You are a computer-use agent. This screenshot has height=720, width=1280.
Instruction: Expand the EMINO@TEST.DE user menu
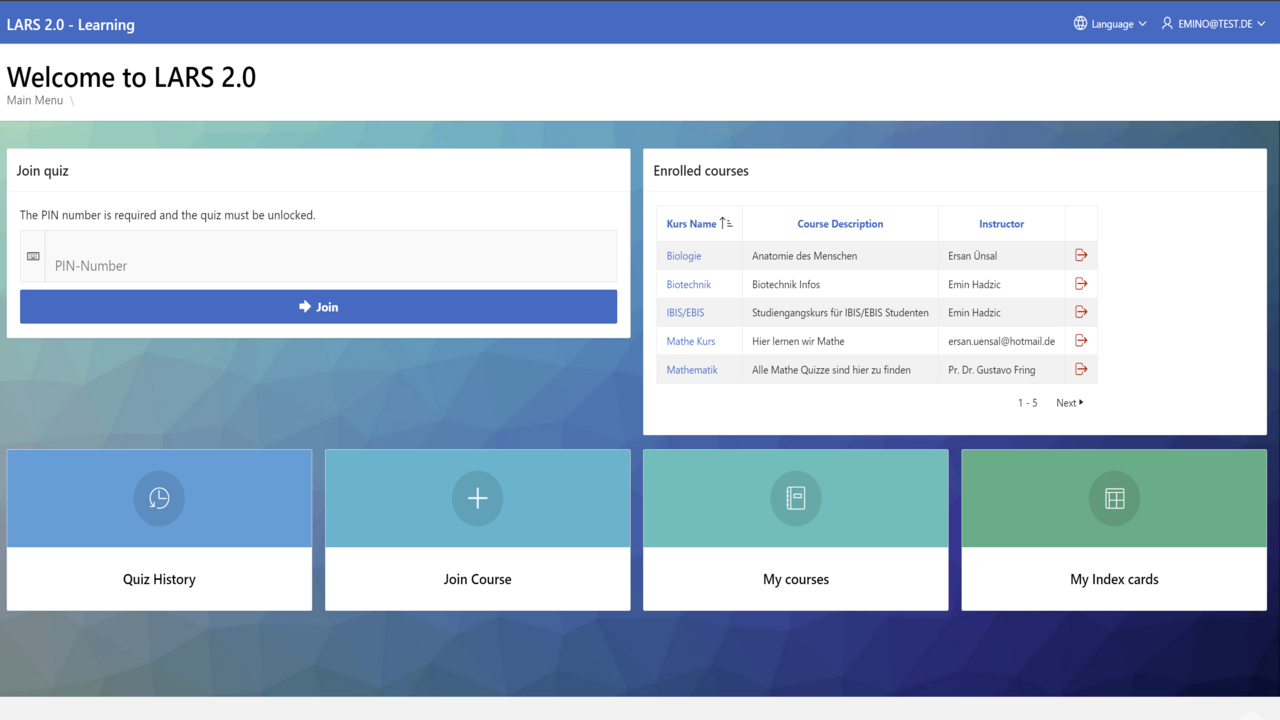1213,24
